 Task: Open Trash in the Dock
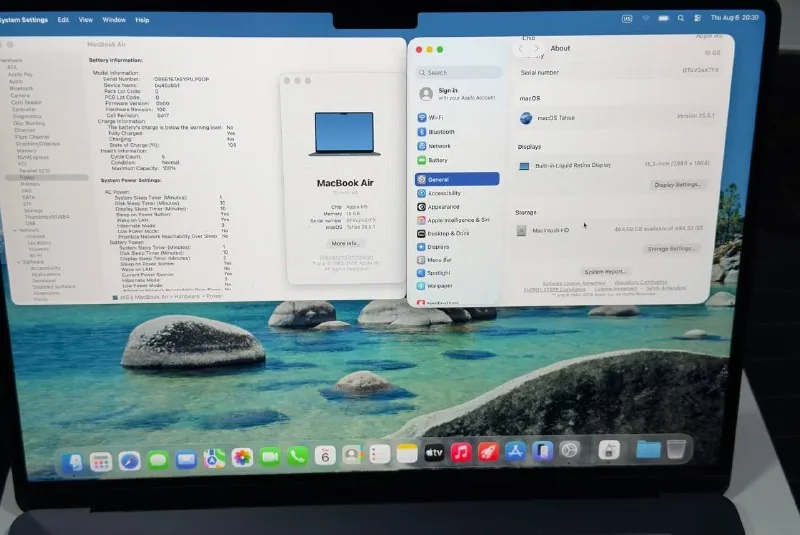pyautogui.click(x=676, y=449)
